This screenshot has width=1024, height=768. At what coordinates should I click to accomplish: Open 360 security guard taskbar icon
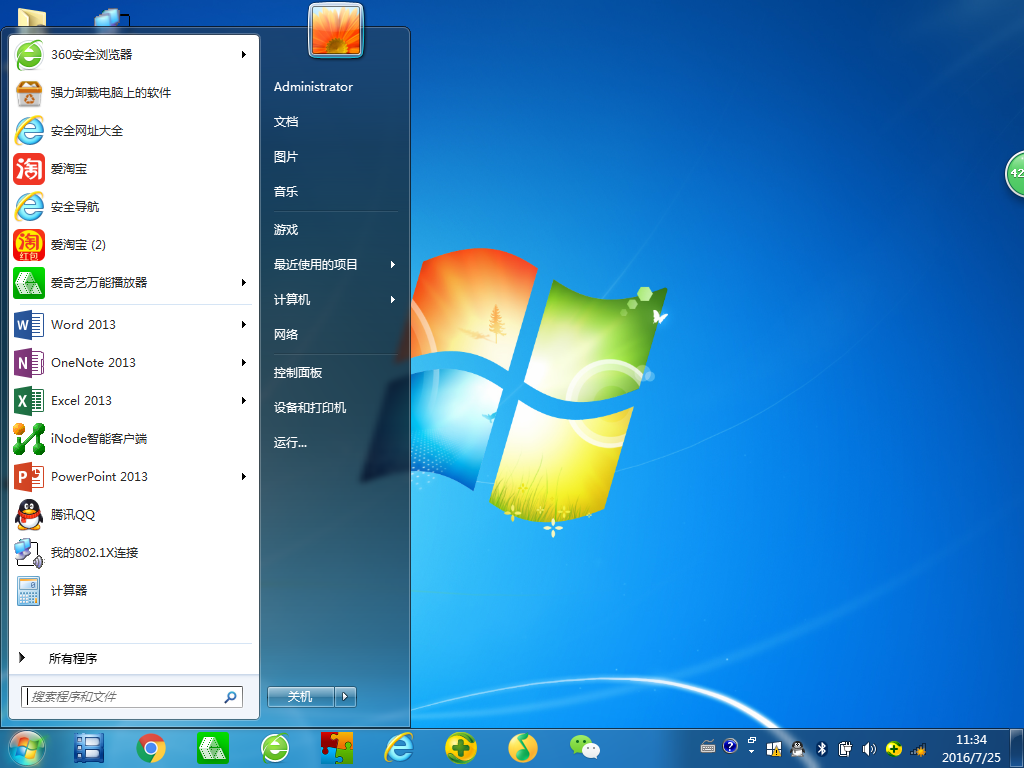(x=461, y=748)
